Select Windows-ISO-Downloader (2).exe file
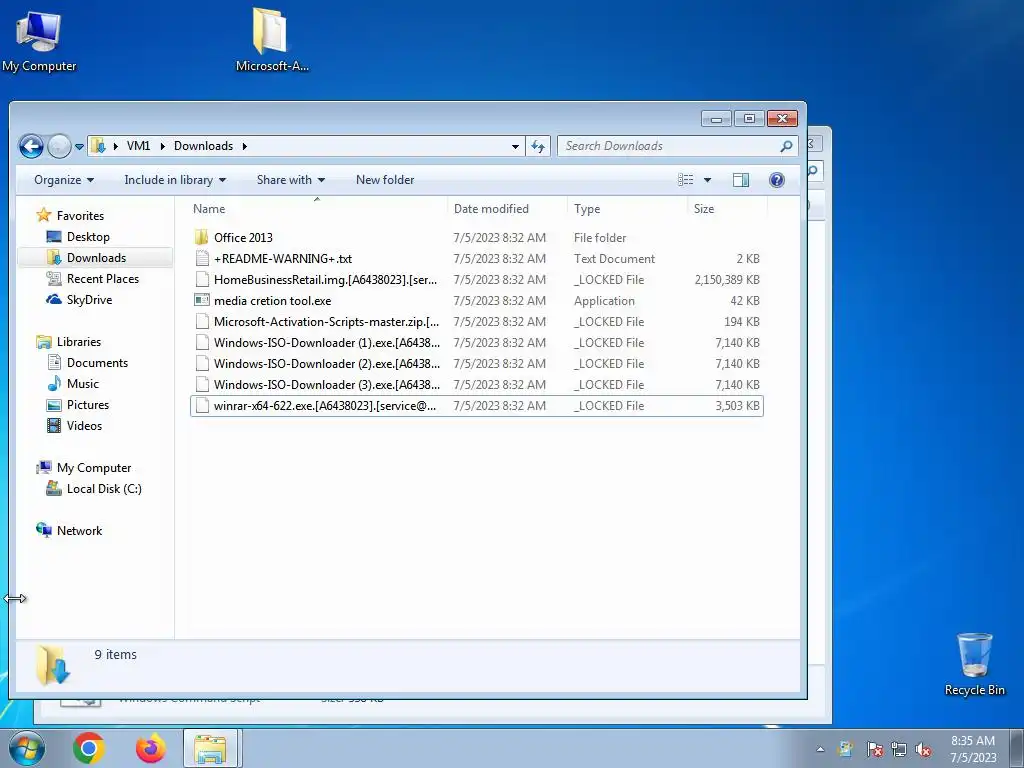 coord(327,364)
